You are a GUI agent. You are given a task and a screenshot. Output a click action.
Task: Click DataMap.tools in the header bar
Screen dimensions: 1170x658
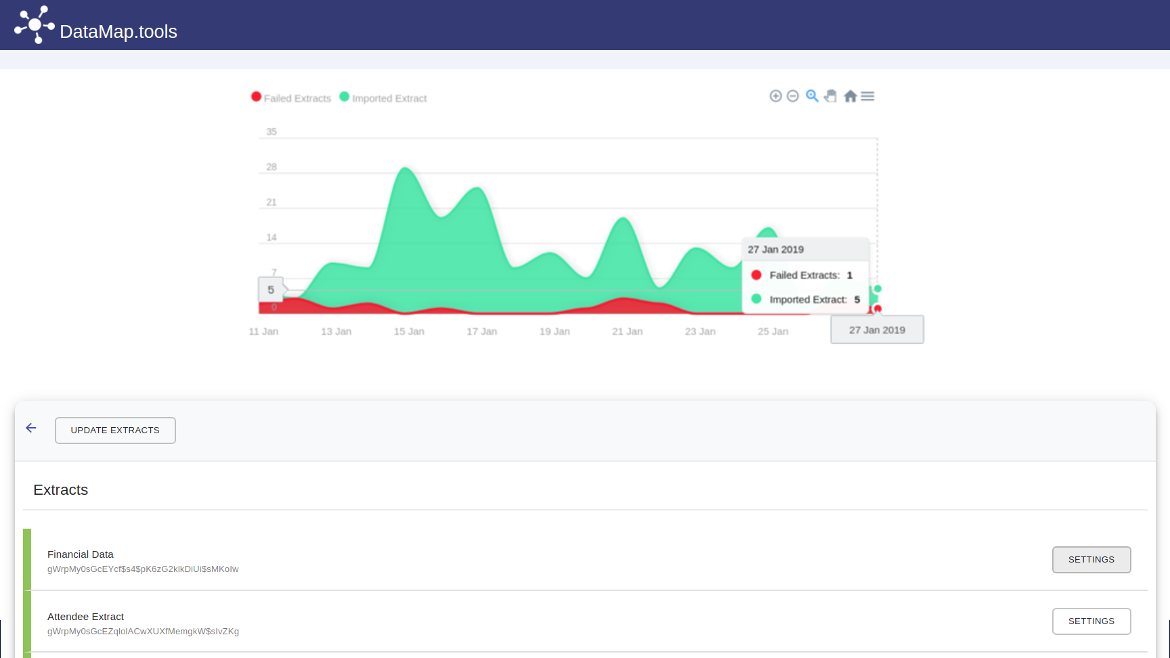(118, 31)
